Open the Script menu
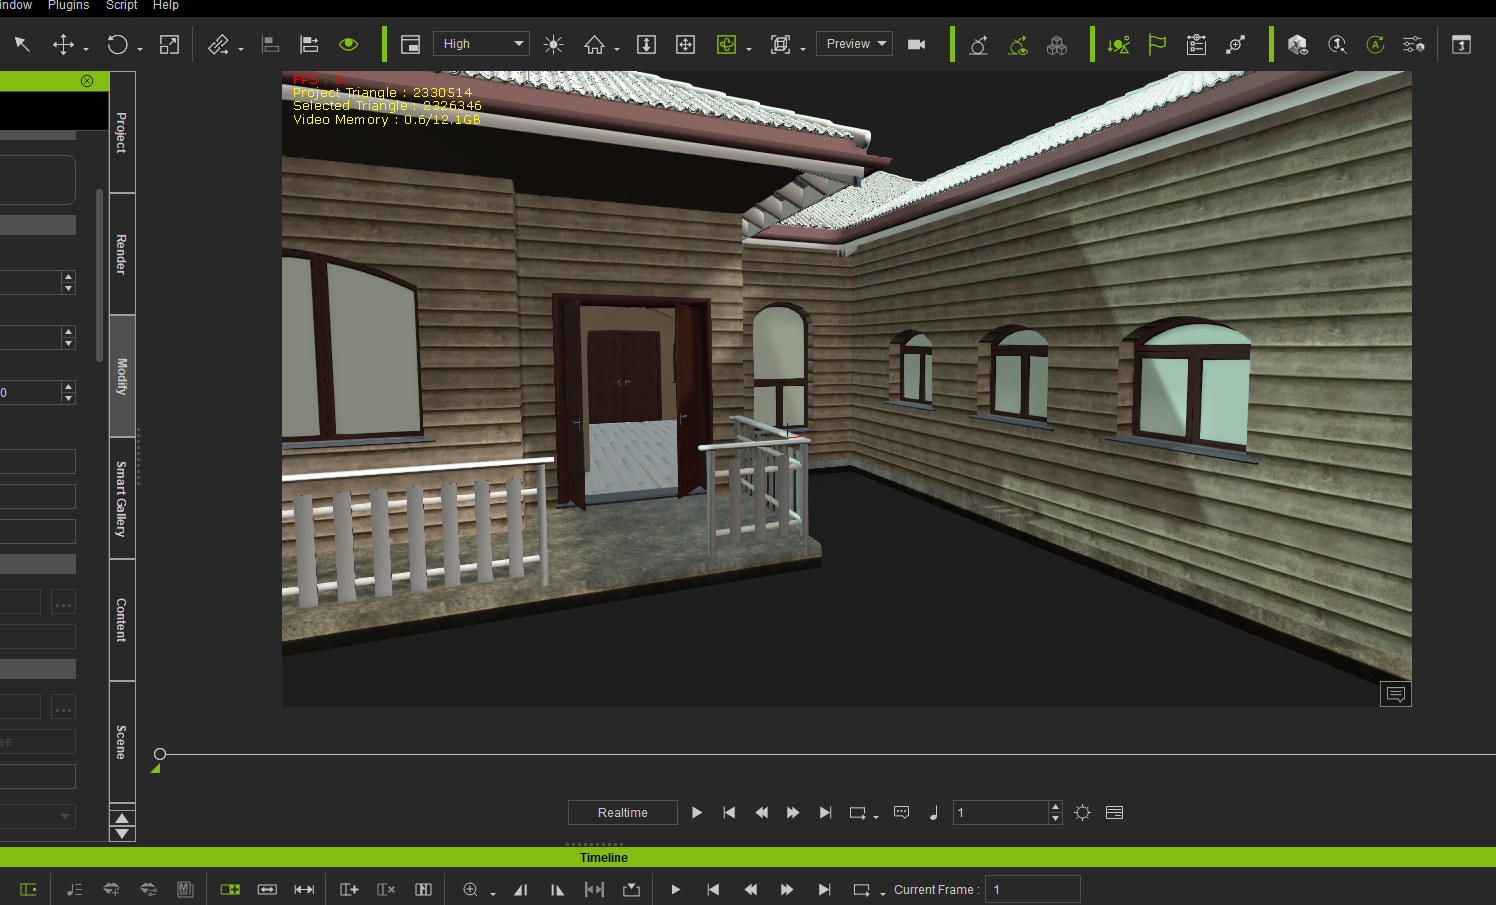Viewport: 1496px width, 905px height. click(x=122, y=6)
